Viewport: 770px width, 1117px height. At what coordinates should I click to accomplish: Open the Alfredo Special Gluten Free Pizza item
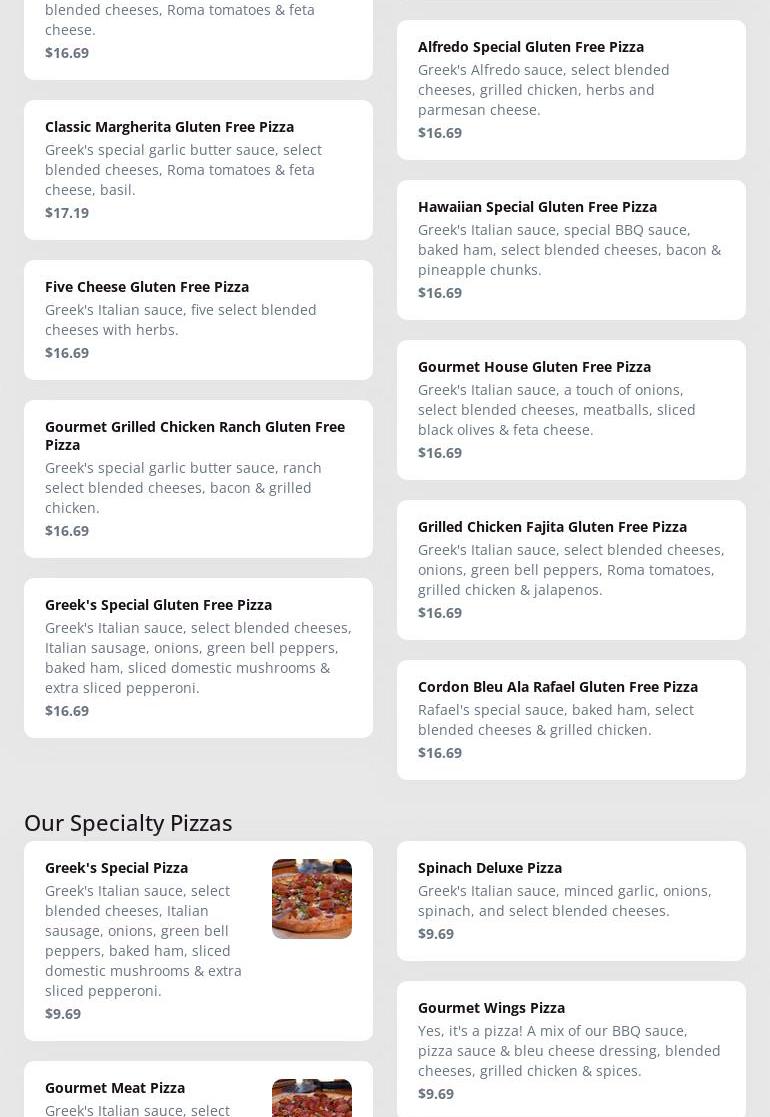pos(531,47)
